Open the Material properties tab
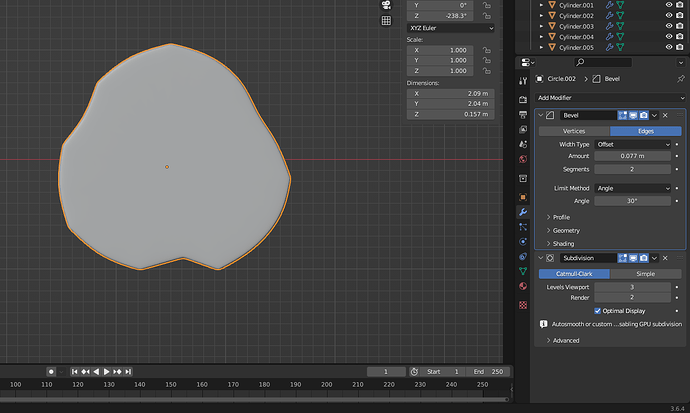The height and width of the screenshot is (413, 690). click(x=523, y=286)
